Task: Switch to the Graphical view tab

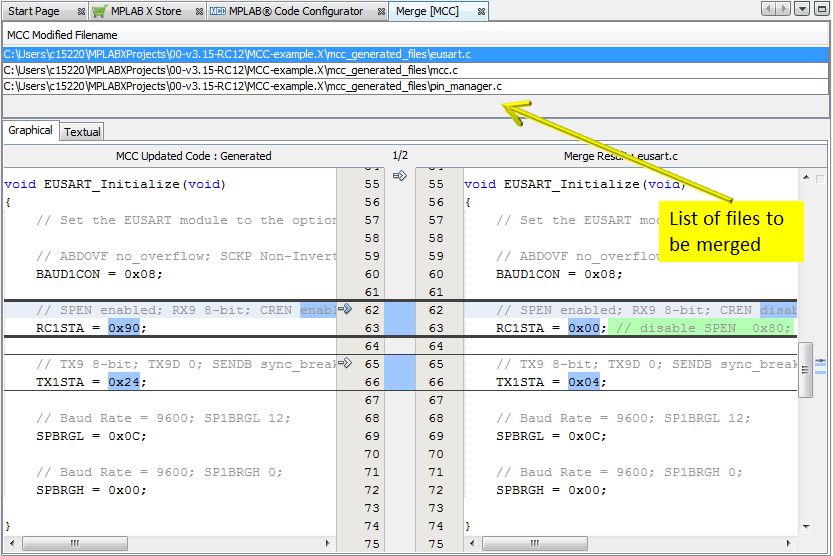Action: pos(30,130)
